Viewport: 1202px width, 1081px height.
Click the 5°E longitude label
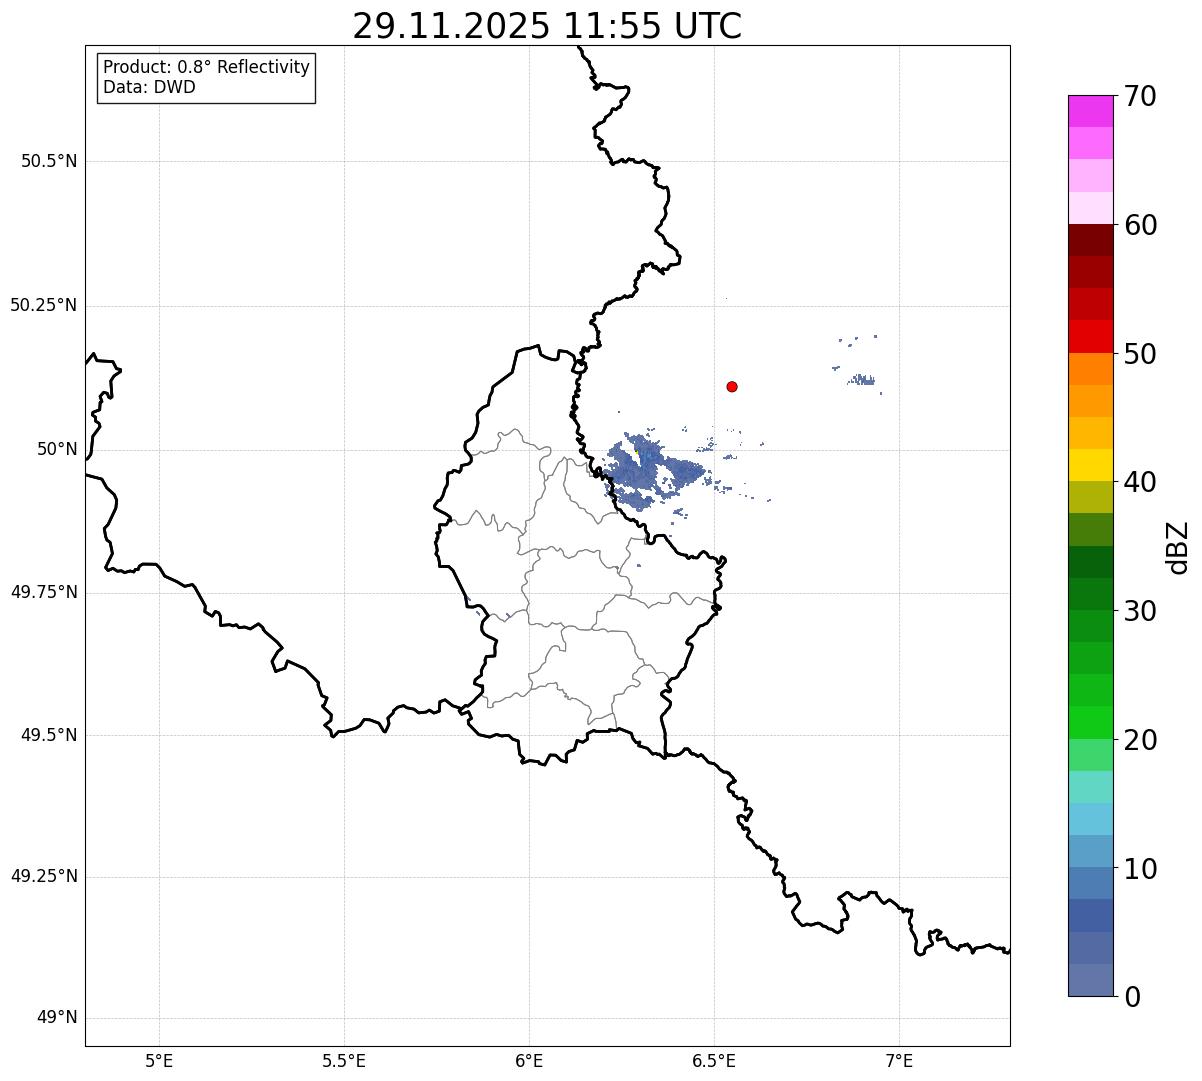[159, 1061]
